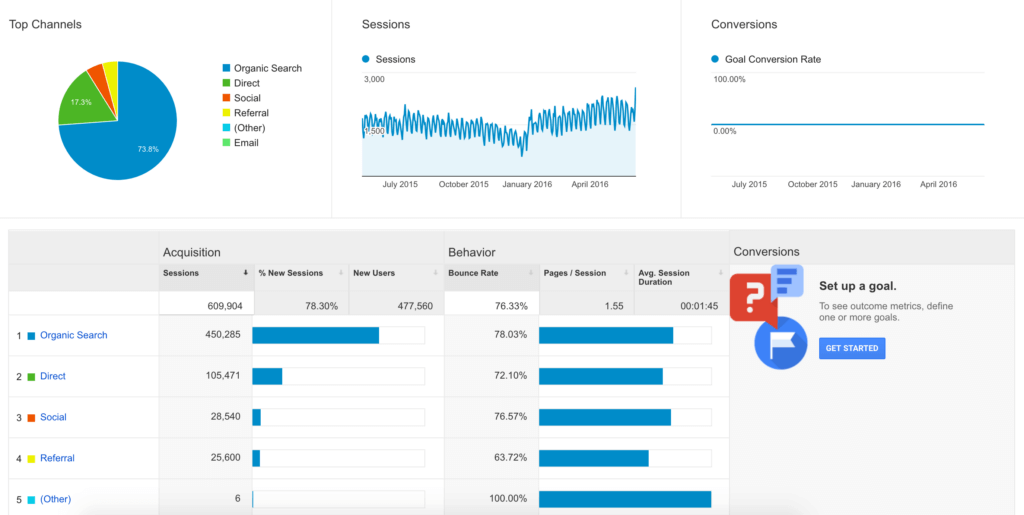
Task: Click Referral legend entry in Top Channels
Action: tap(246, 113)
